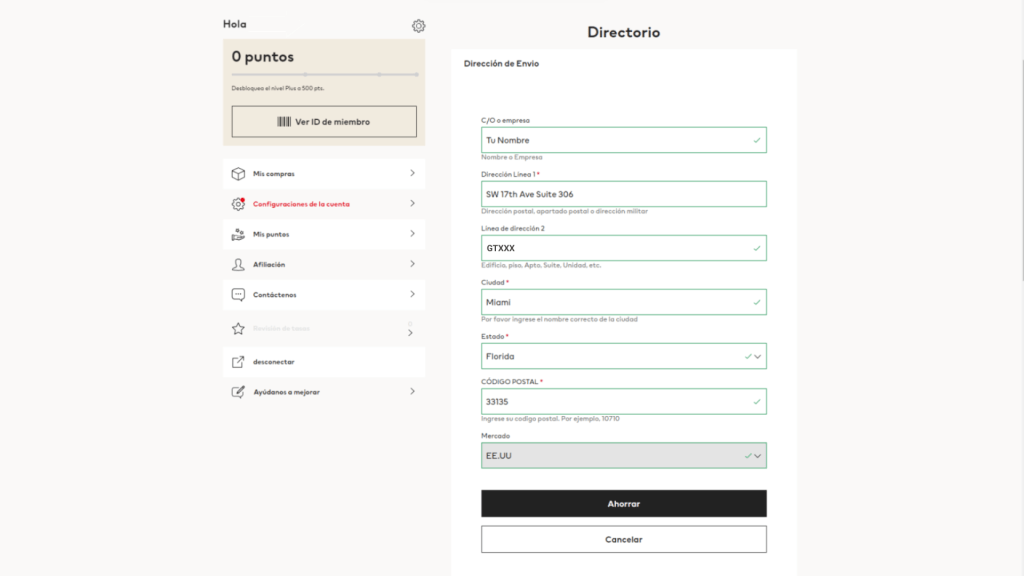Click the Ver ID de miembro button

pyautogui.click(x=324, y=121)
